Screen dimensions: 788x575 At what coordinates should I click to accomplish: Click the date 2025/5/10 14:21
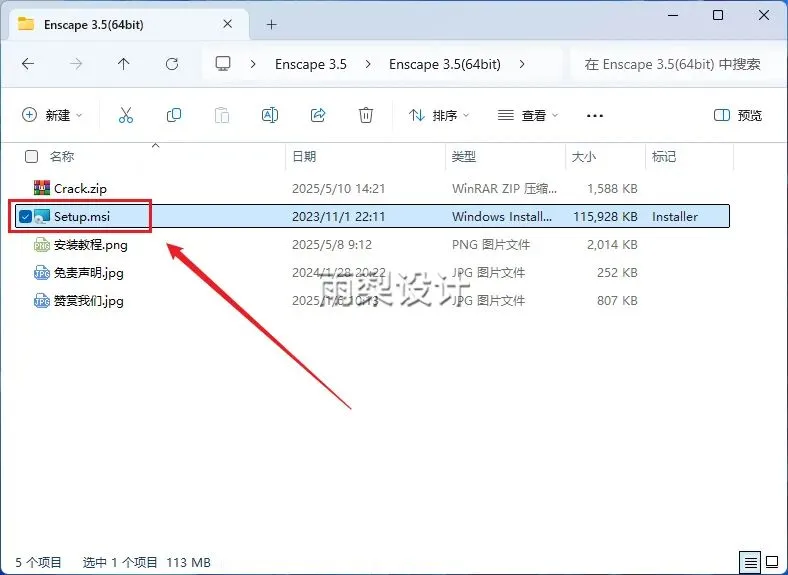(x=339, y=188)
